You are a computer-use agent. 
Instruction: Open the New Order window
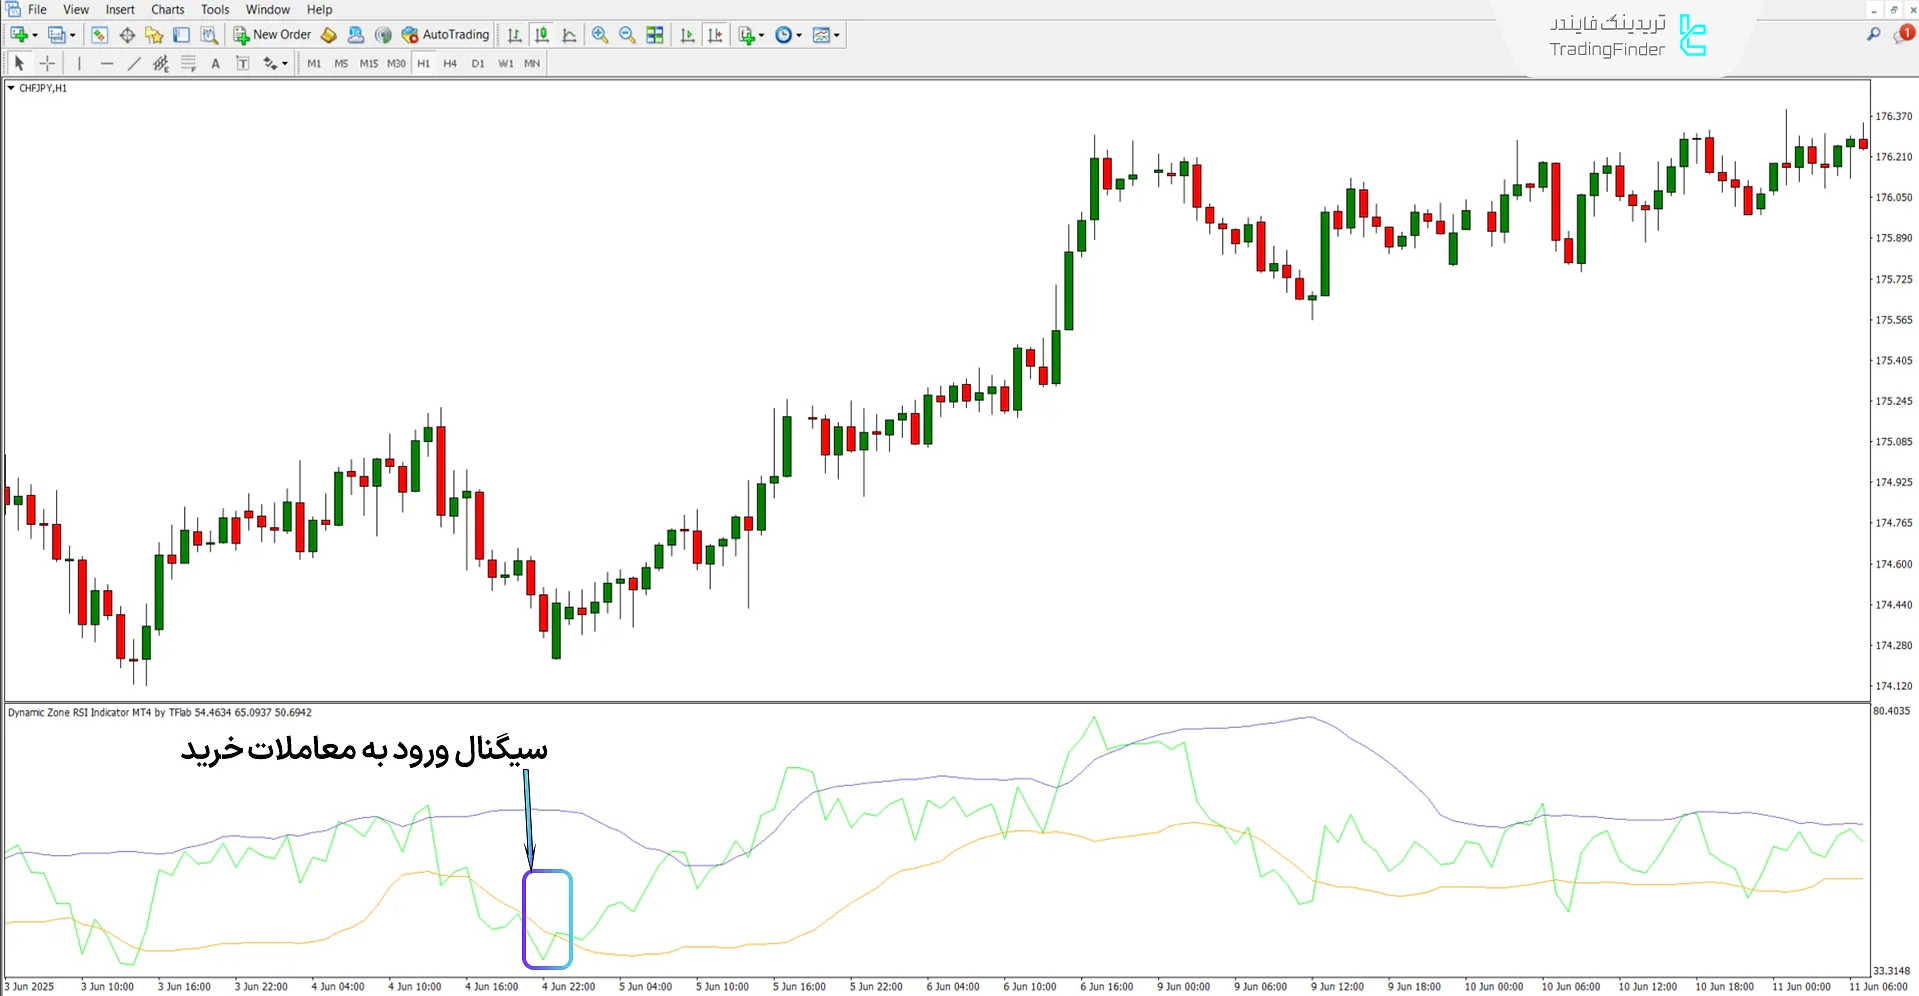click(x=271, y=34)
